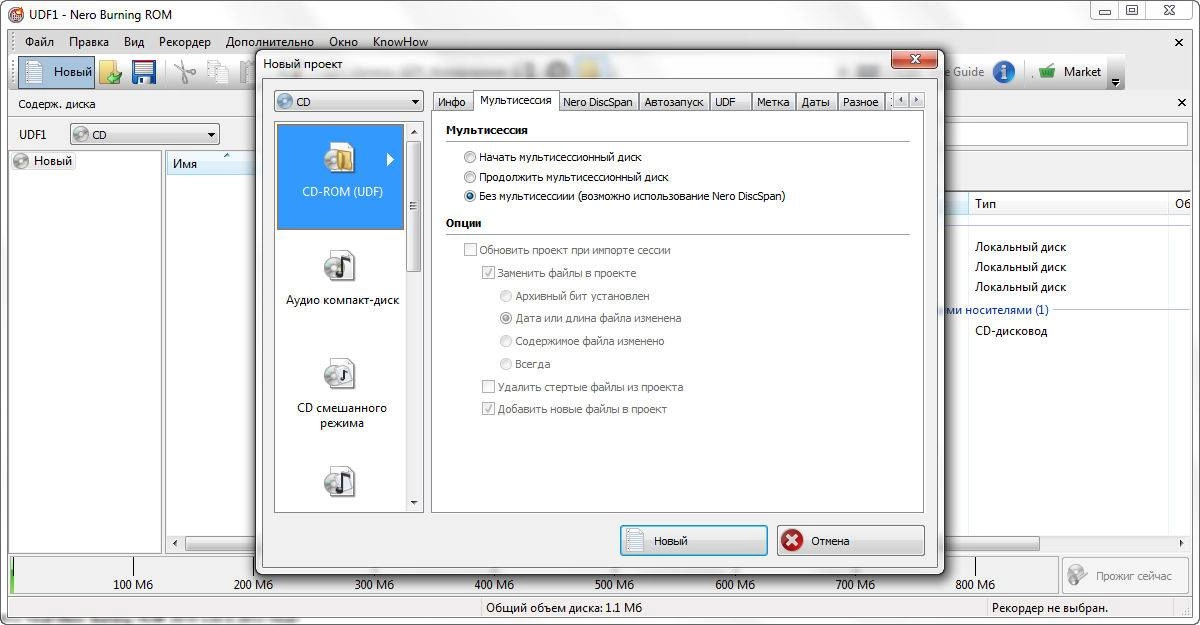Choose Дата или длина файла изменена option

coord(506,318)
